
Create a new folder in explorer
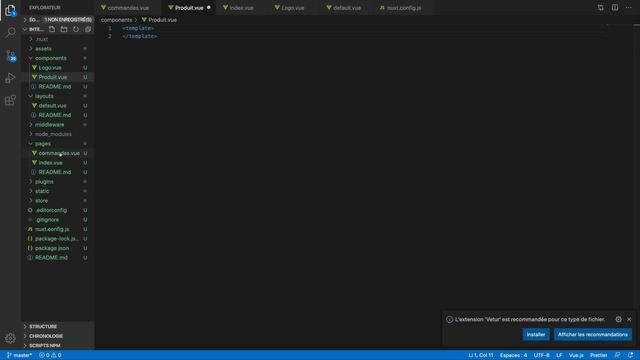coord(64,29)
